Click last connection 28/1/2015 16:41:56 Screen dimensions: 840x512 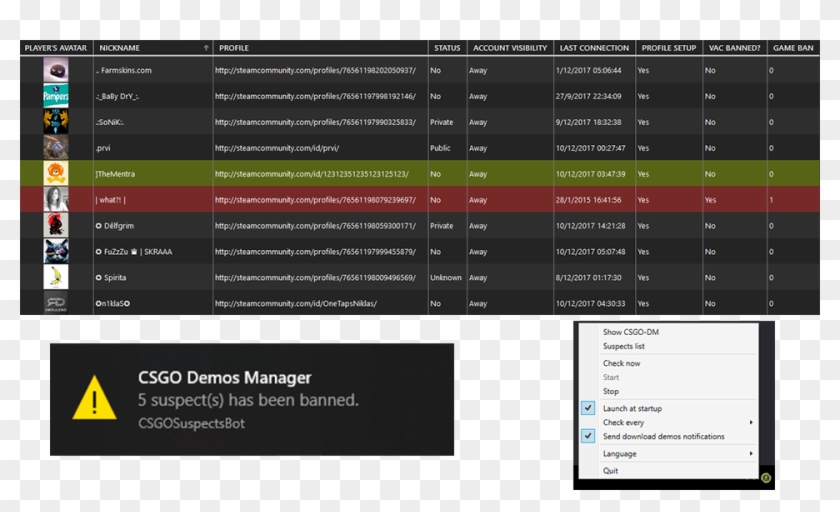(588, 200)
